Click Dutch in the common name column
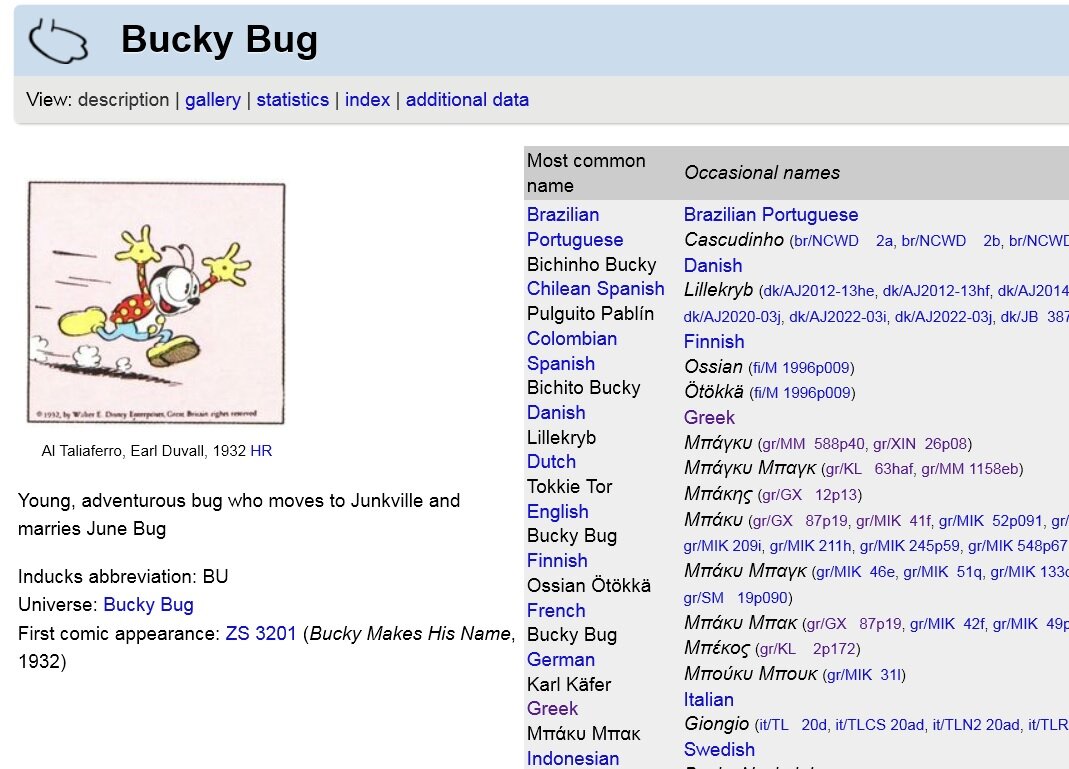This screenshot has width=1069, height=769. coord(551,462)
